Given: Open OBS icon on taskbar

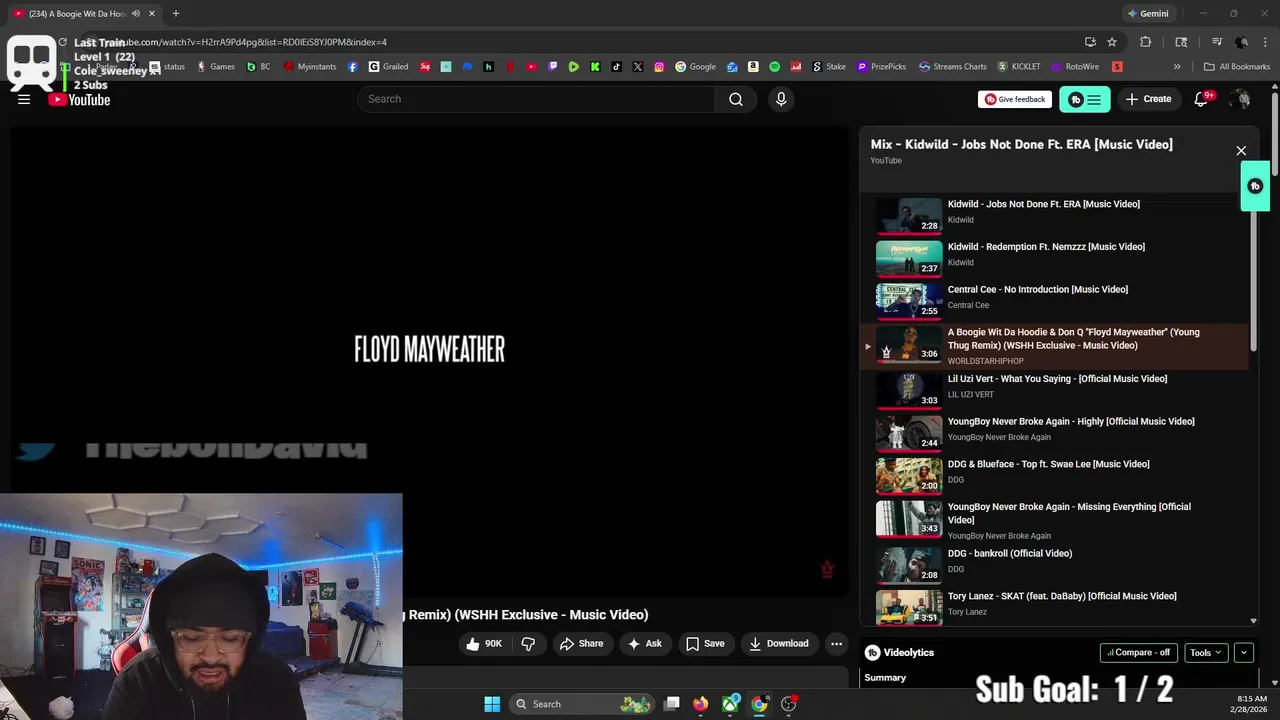Looking at the screenshot, I should click(789, 704).
